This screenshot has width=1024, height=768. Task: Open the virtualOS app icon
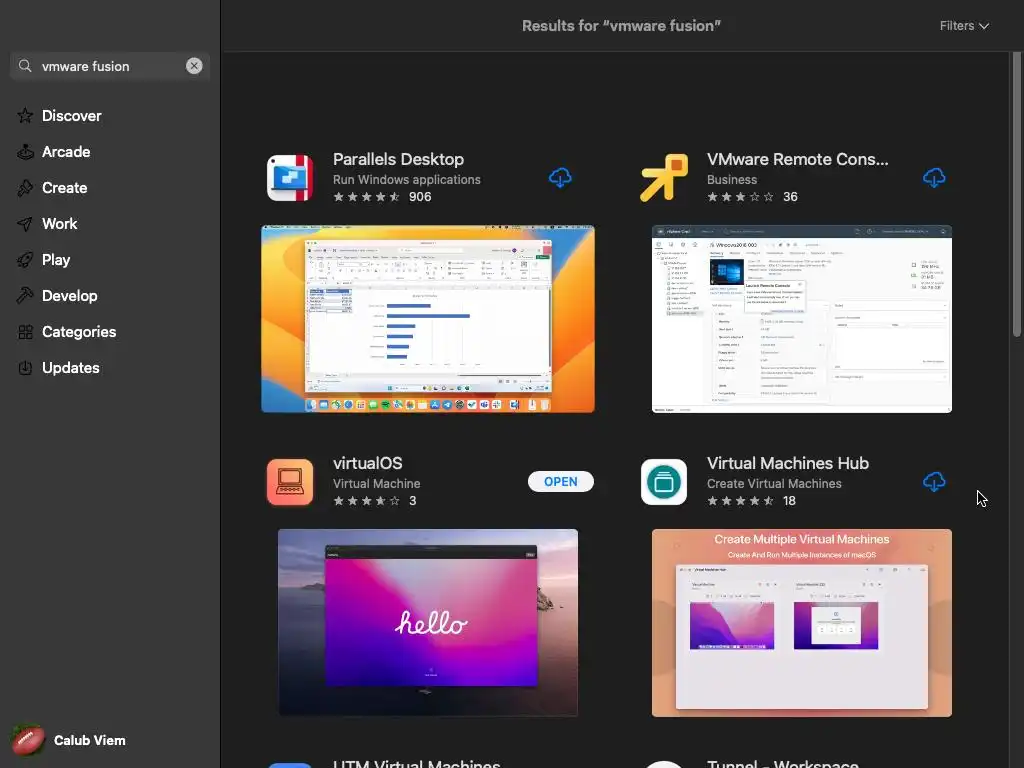pos(290,482)
